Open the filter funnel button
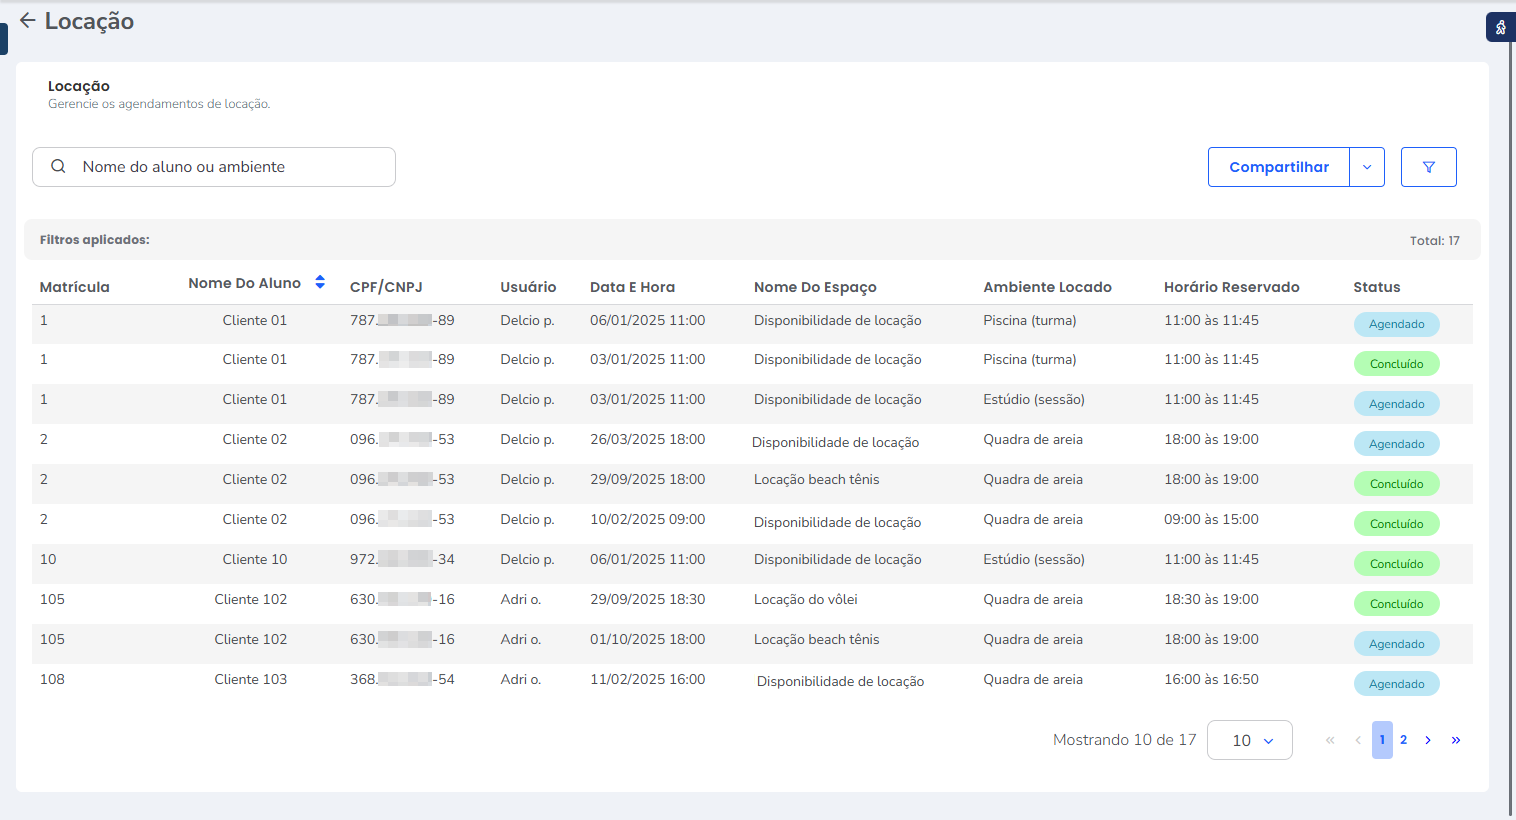 click(x=1428, y=167)
